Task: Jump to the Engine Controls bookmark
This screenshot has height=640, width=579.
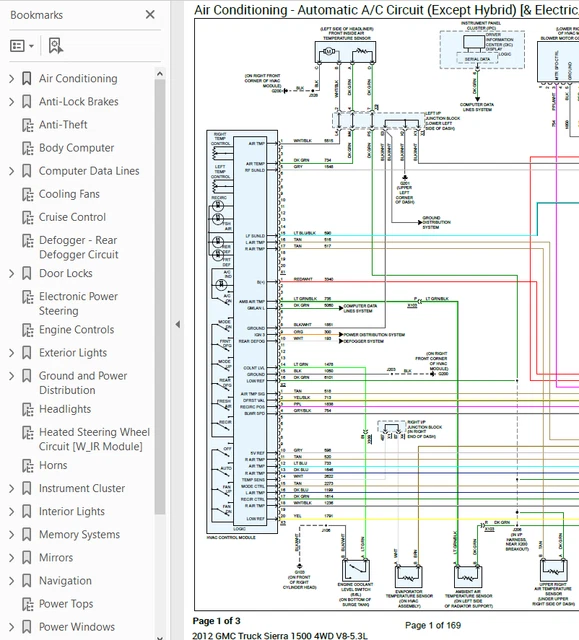Action: click(x=76, y=330)
